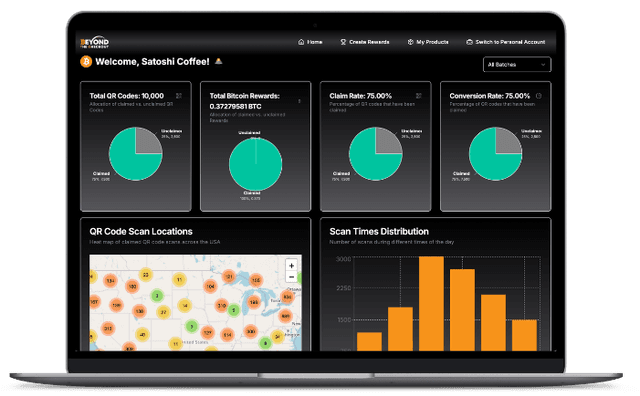This screenshot has height=396, width=640.
Task: Click the icon in Total QR Codes card
Action: click(x=179, y=96)
